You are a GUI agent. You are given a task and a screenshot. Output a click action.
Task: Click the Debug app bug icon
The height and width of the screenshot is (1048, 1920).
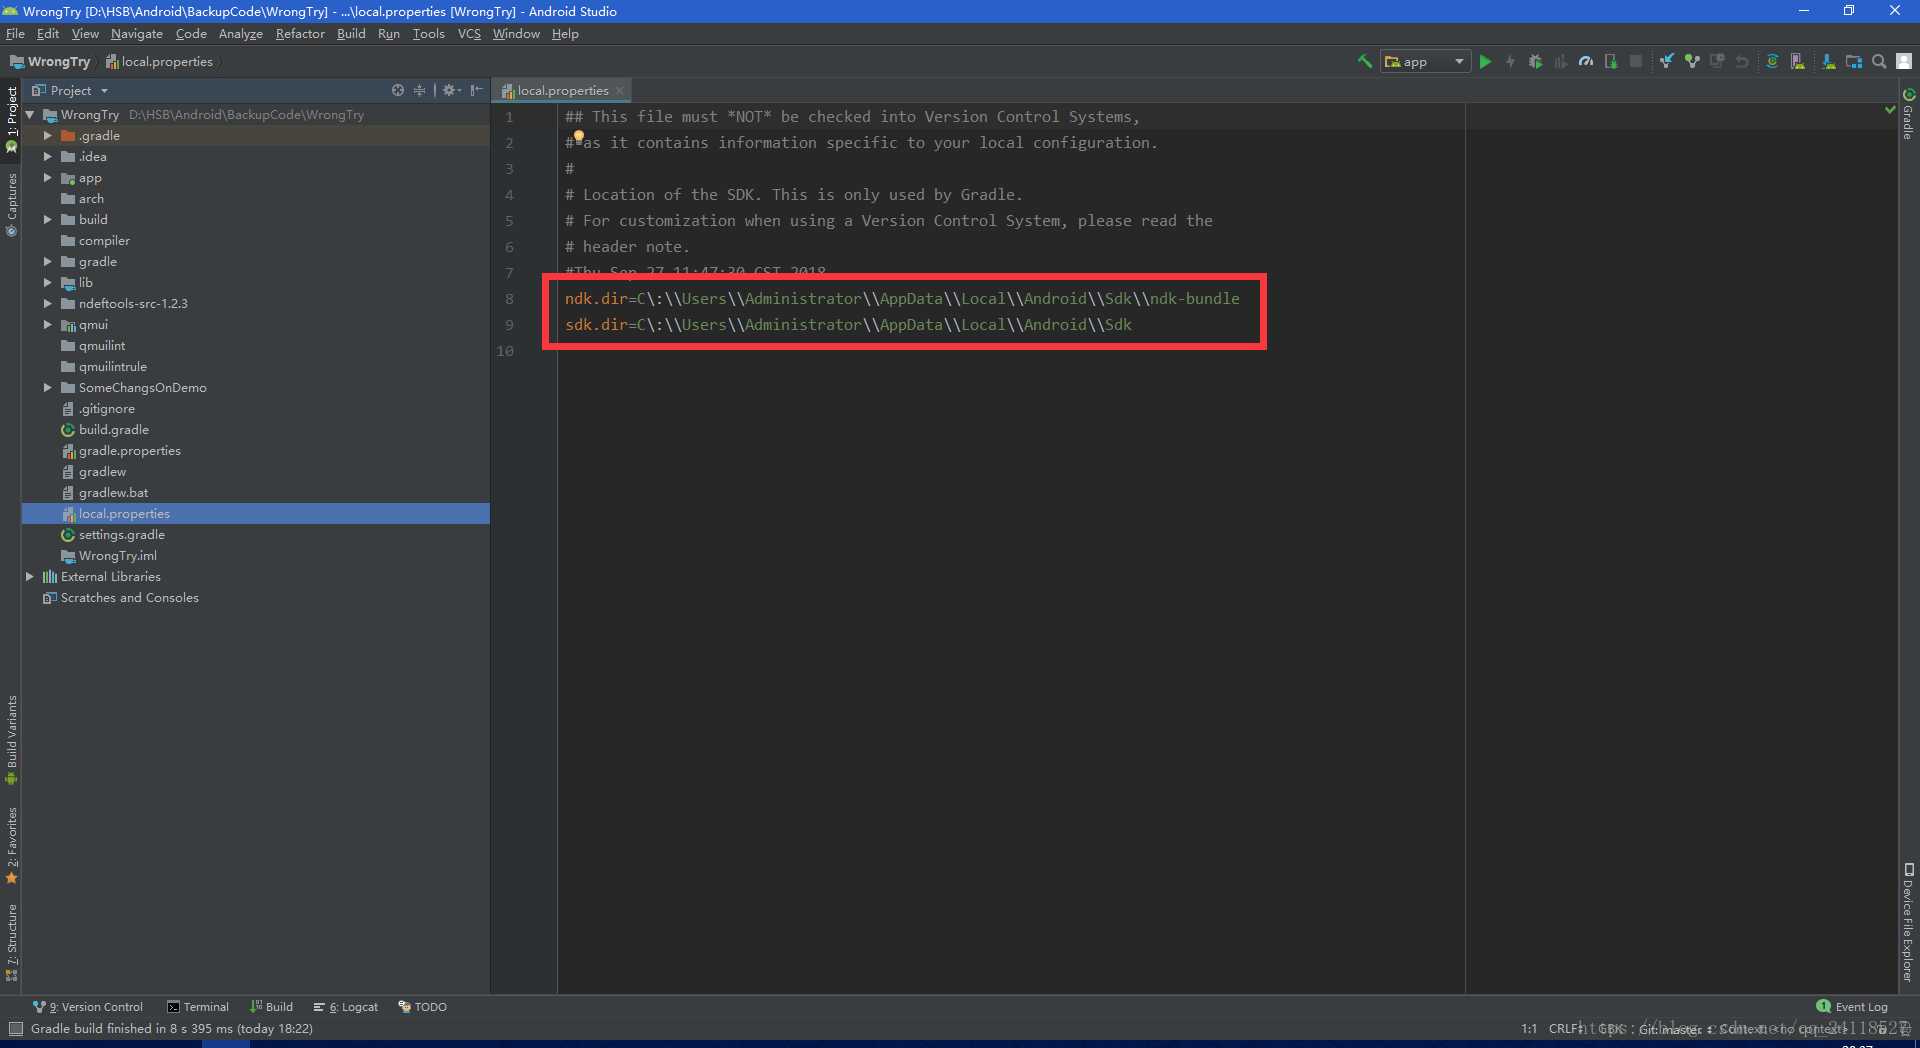tap(1536, 62)
